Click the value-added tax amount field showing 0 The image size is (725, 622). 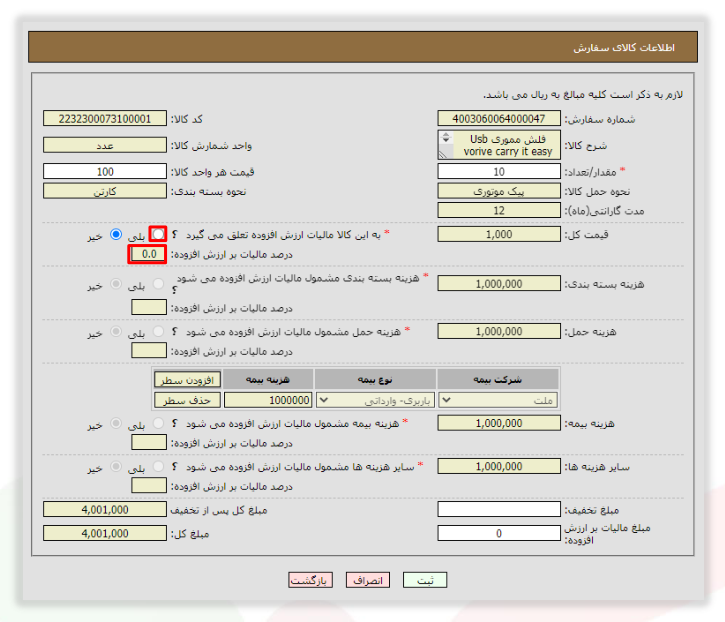tap(499, 533)
